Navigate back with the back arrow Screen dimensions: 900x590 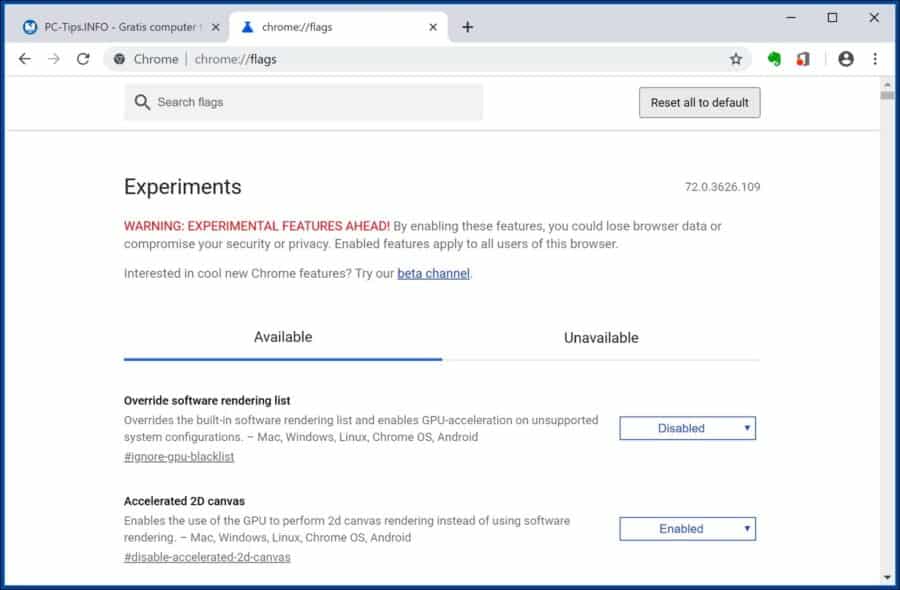point(24,59)
